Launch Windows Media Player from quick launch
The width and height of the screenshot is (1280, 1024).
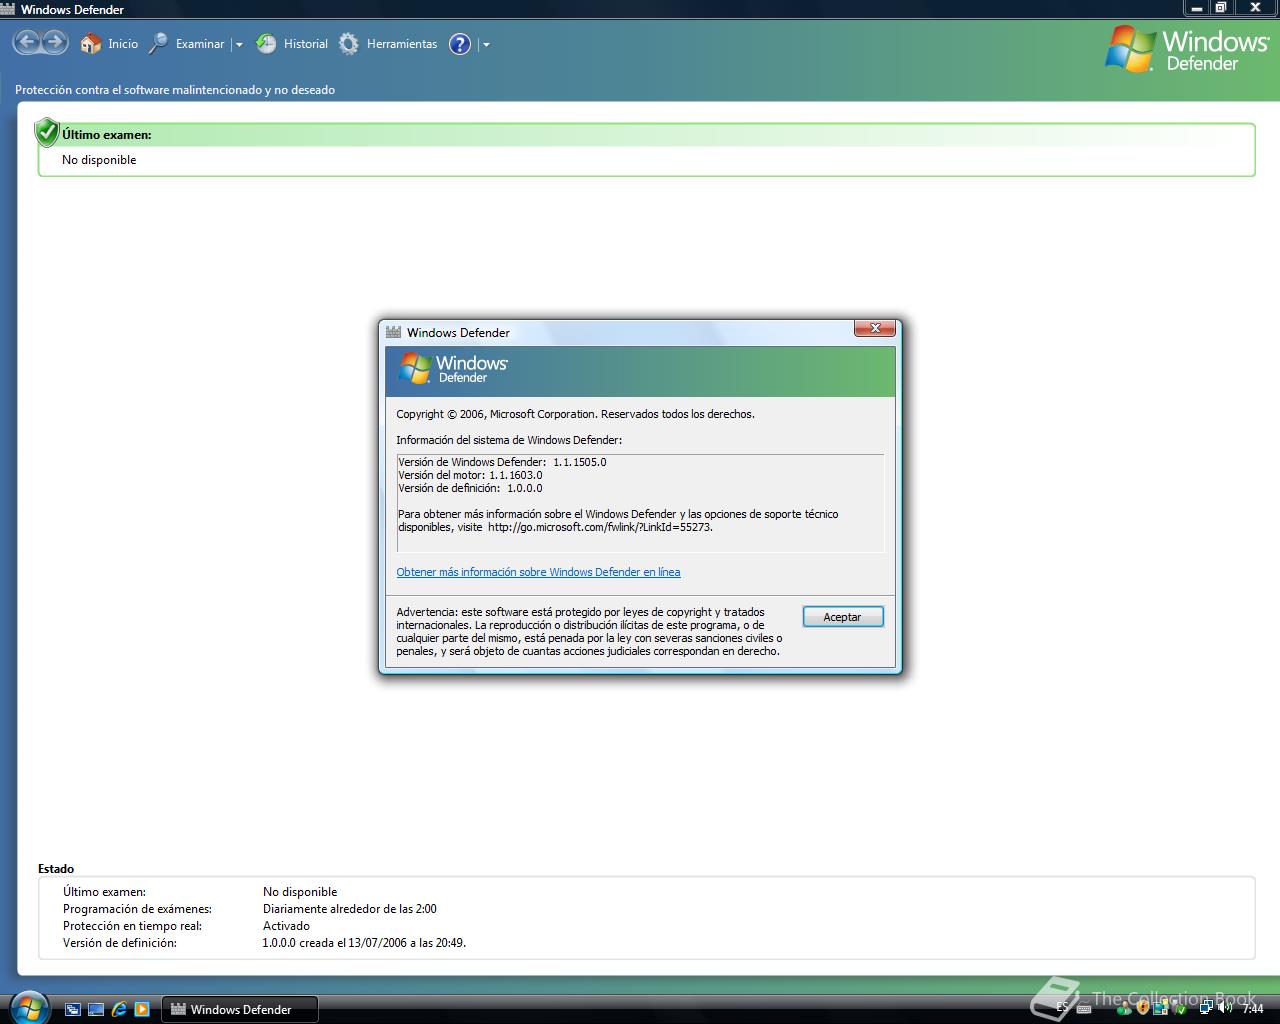coord(142,1009)
